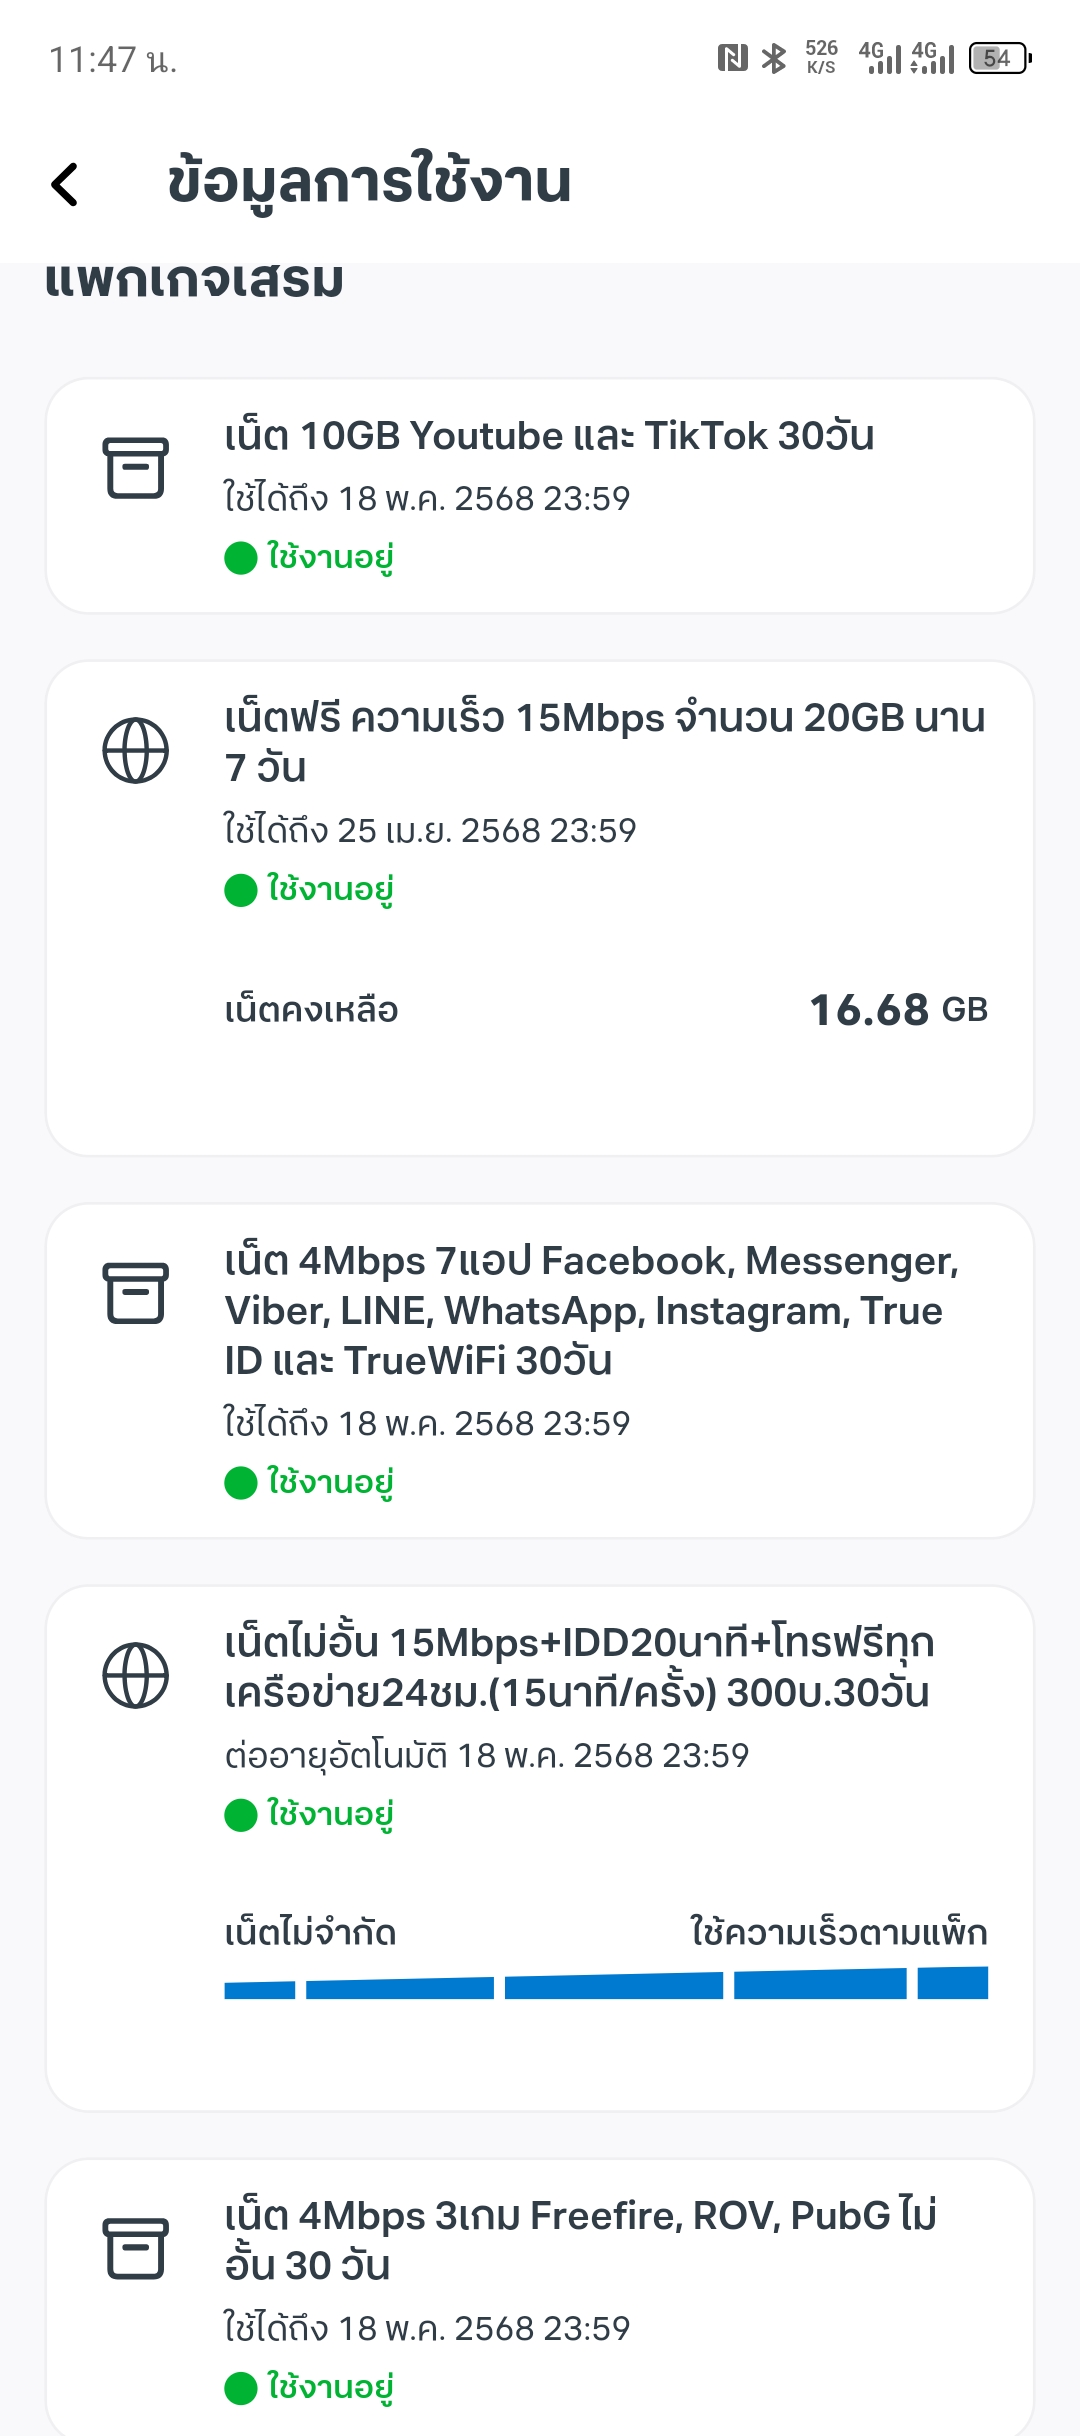Tap the Bluetooth status bar icon
This screenshot has width=1080, height=2436.
[774, 58]
